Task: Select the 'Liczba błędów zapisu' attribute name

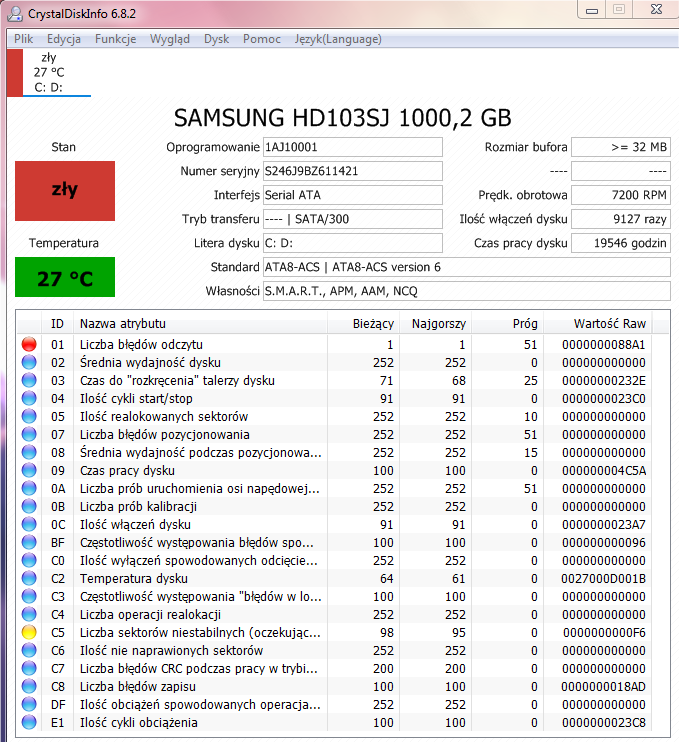Action: pos(138,686)
